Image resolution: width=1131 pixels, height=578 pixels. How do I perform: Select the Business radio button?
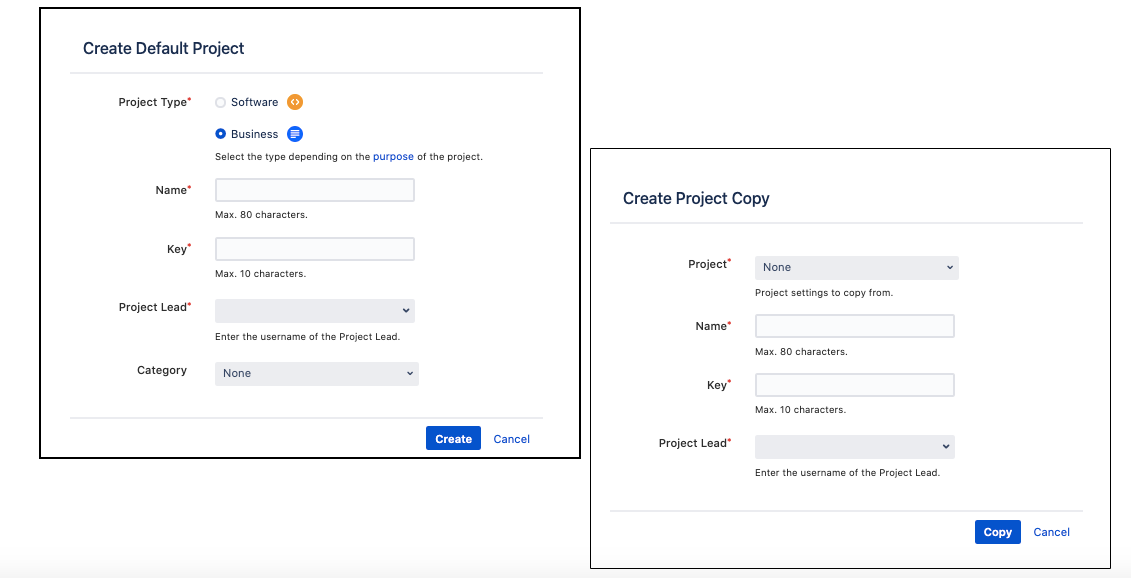click(x=221, y=134)
